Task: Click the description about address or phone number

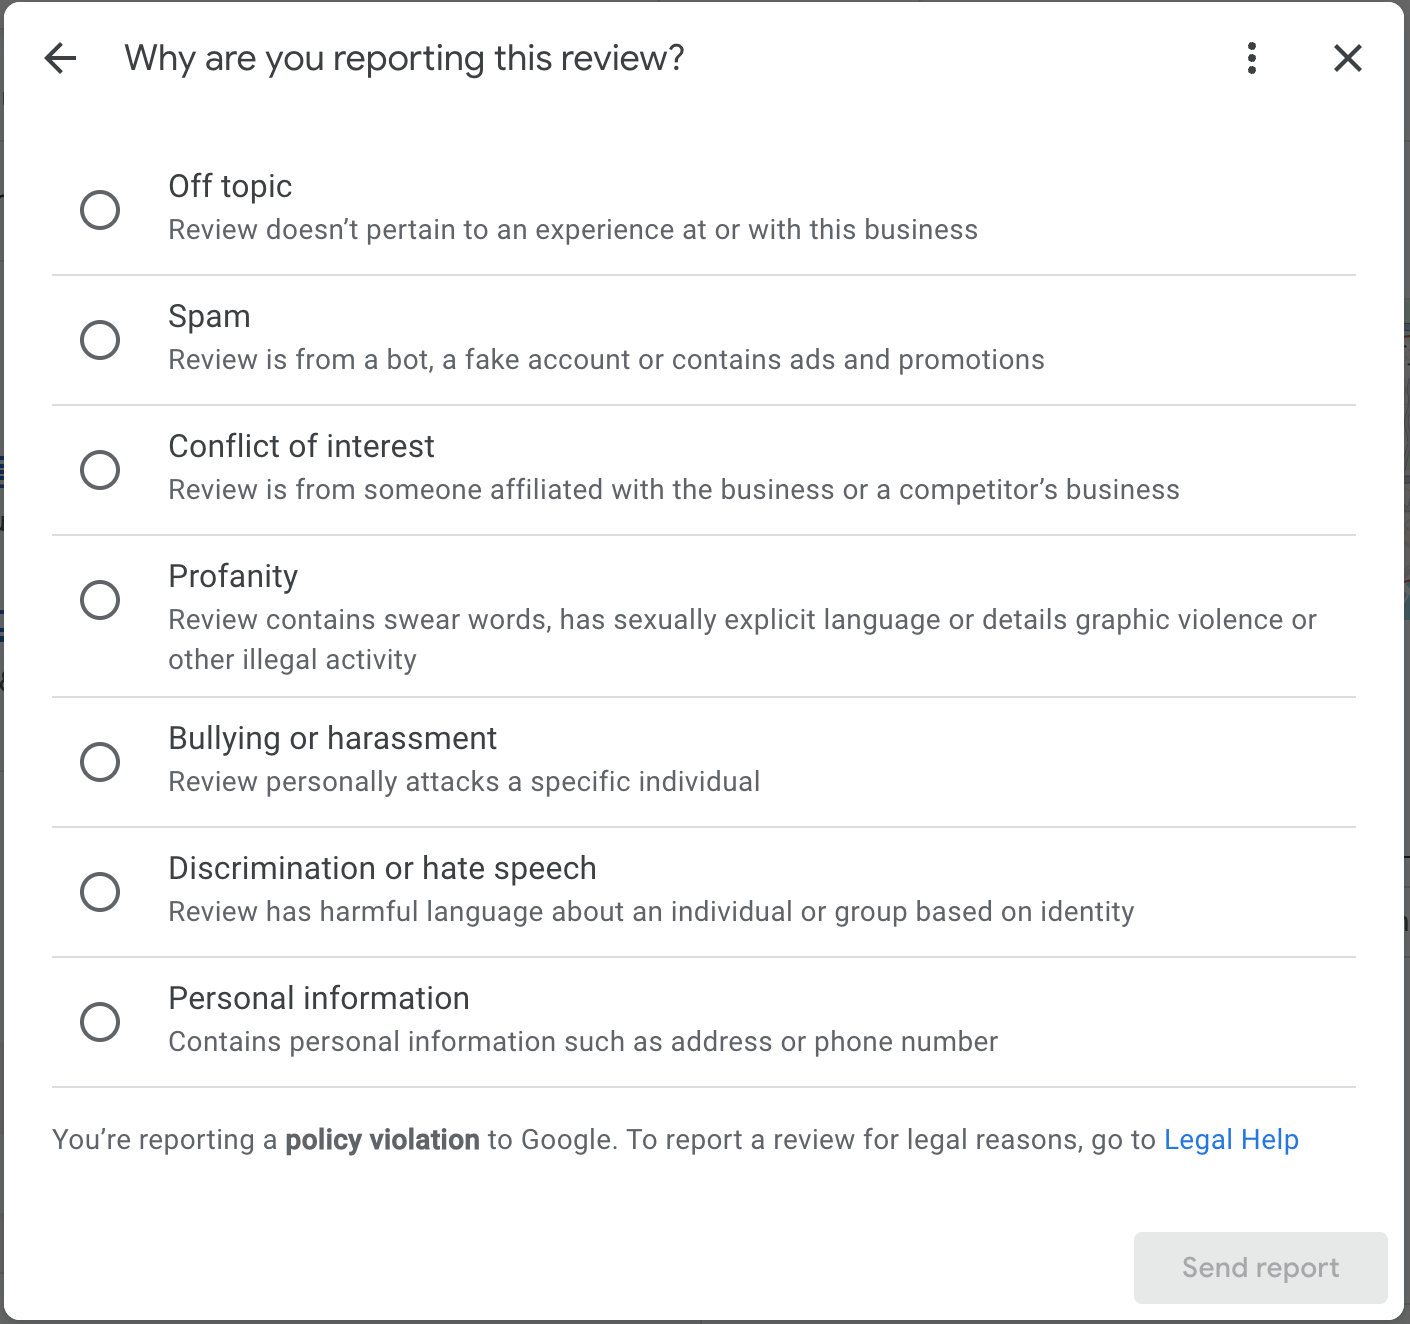Action: [583, 1042]
